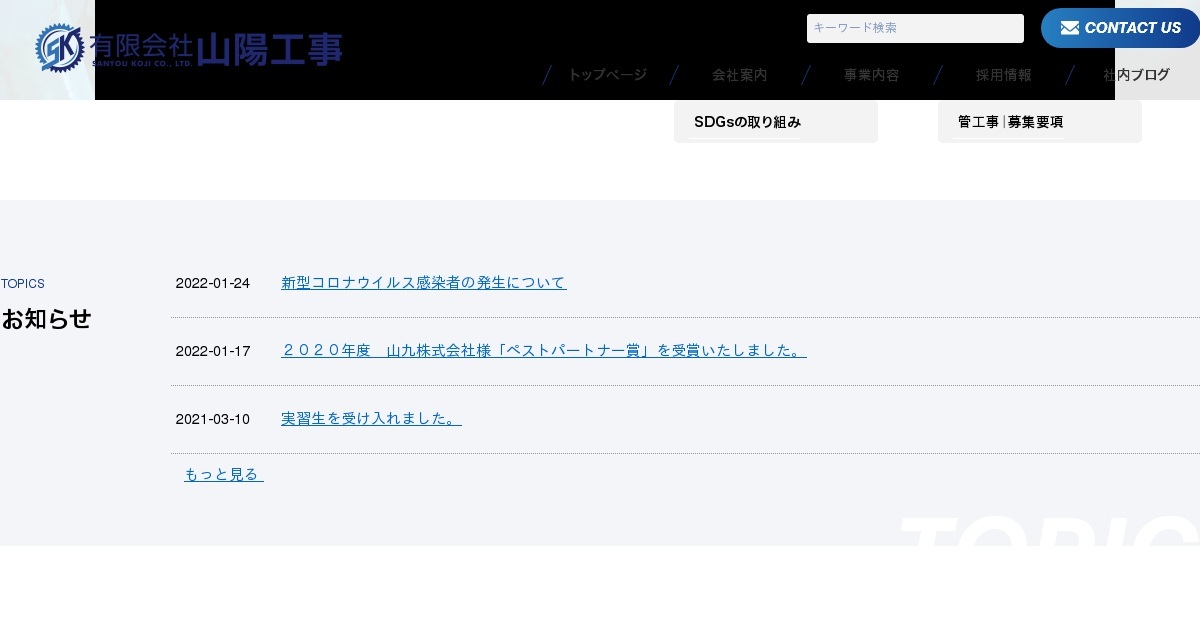Open 実習生を受け入れました。 news link
The height and width of the screenshot is (632, 1200).
(371, 419)
